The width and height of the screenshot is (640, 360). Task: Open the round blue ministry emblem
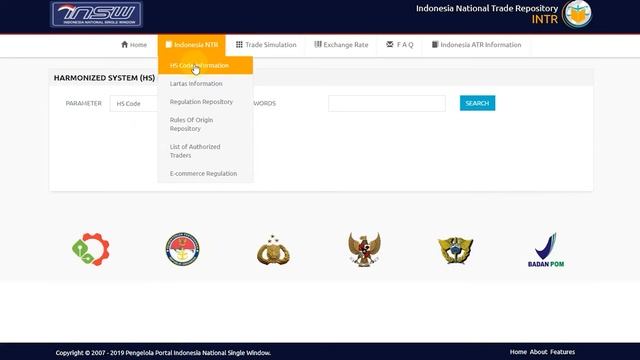coord(182,249)
